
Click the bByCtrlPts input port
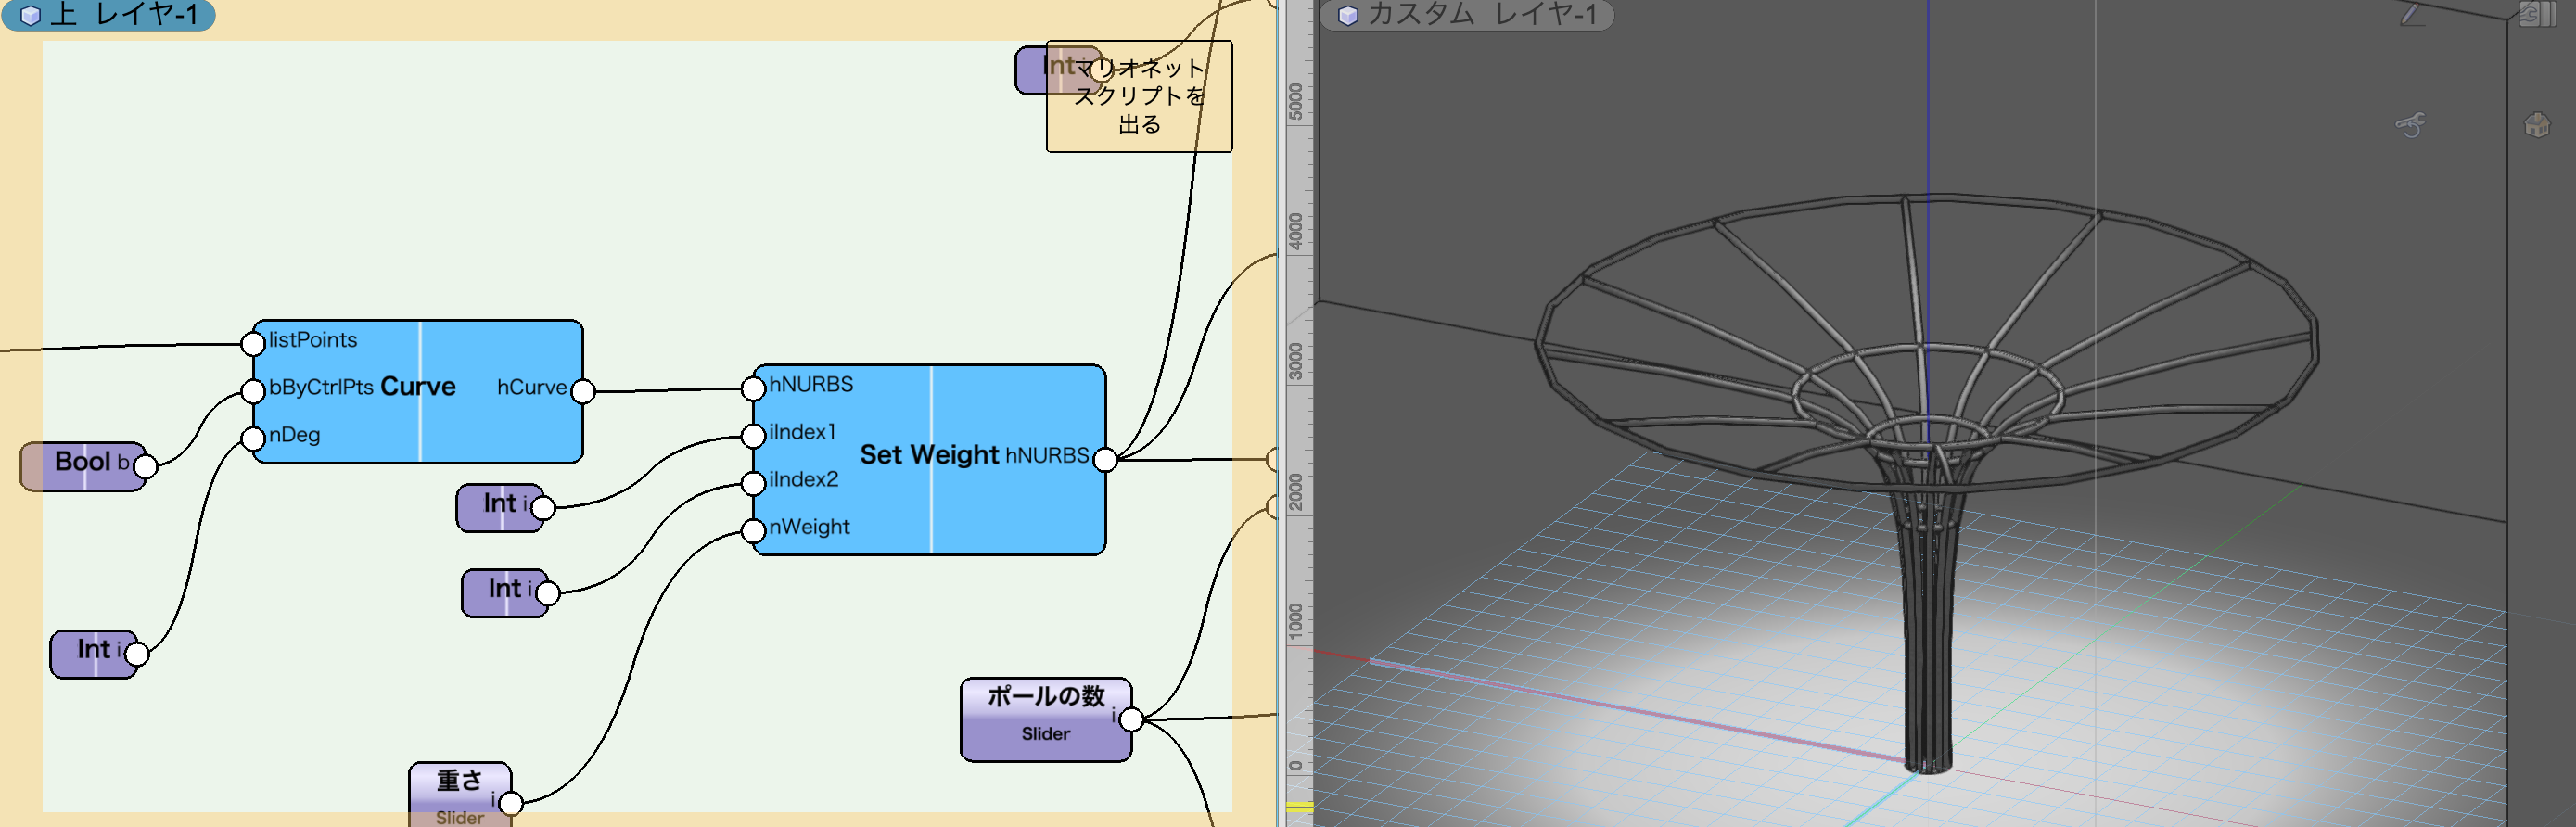point(253,391)
